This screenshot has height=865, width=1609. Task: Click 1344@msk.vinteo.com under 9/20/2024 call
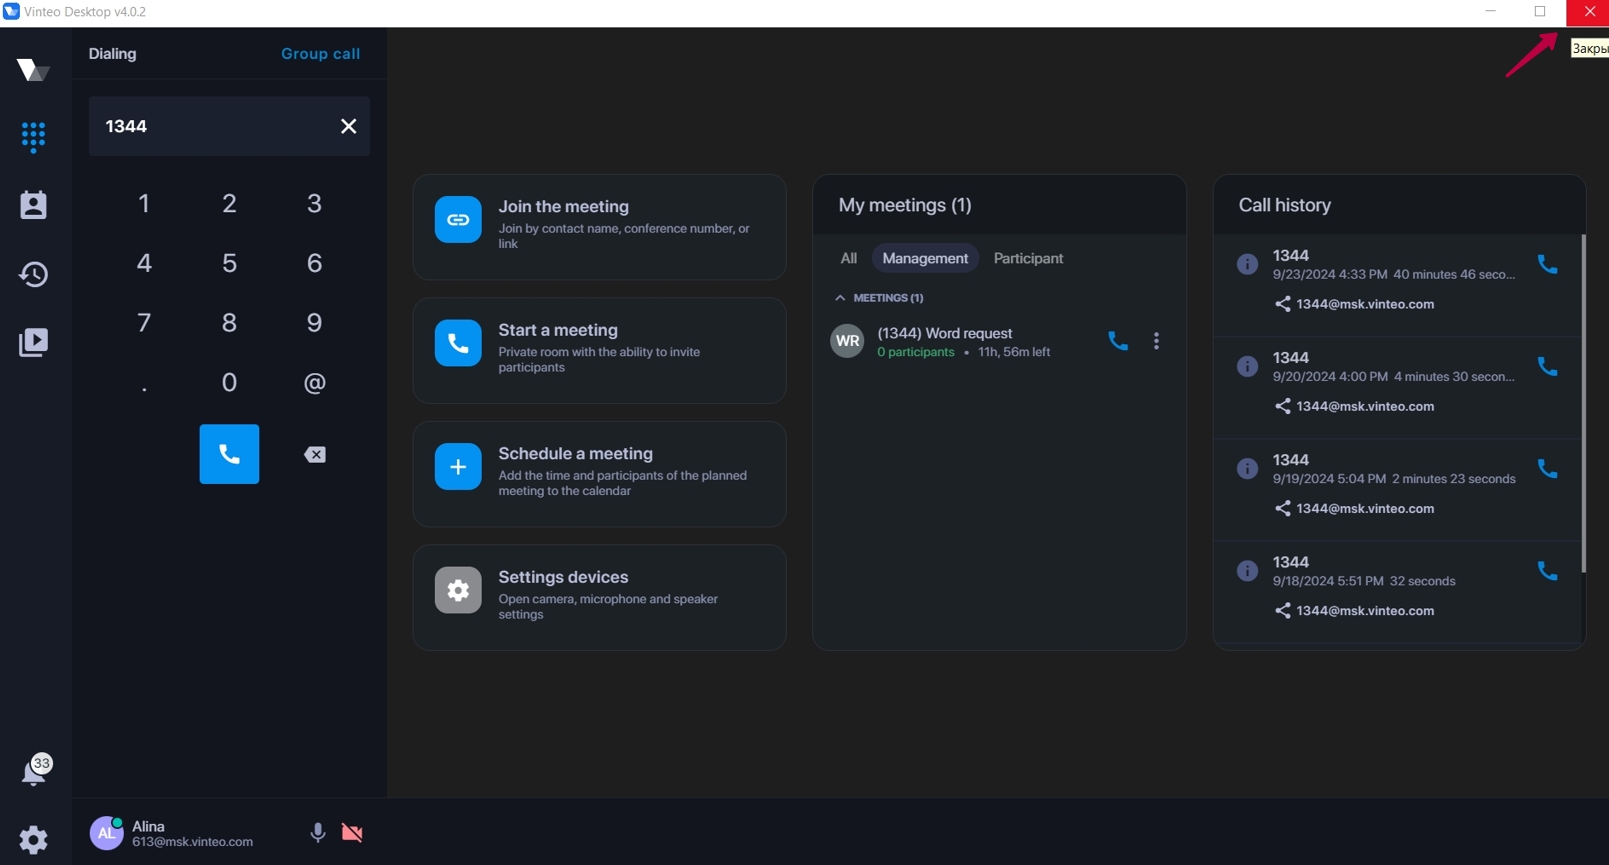pyautogui.click(x=1365, y=406)
